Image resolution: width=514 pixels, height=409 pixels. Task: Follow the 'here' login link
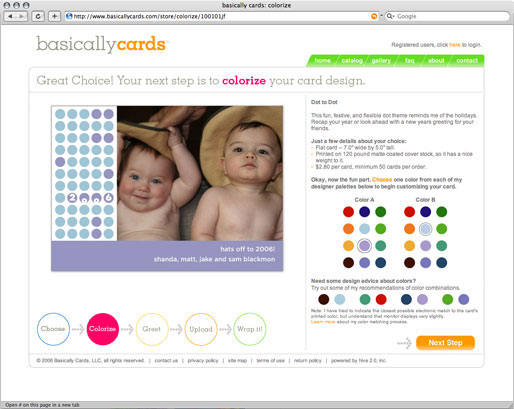click(x=455, y=45)
